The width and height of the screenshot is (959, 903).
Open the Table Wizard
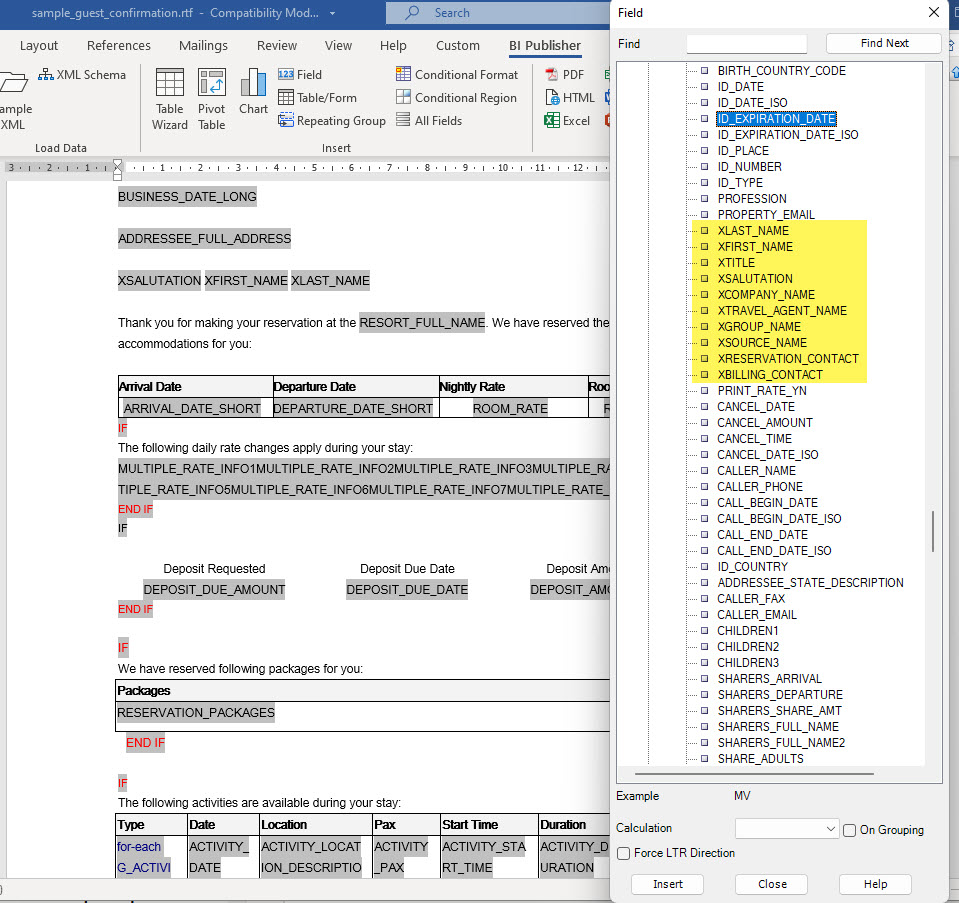coord(169,97)
